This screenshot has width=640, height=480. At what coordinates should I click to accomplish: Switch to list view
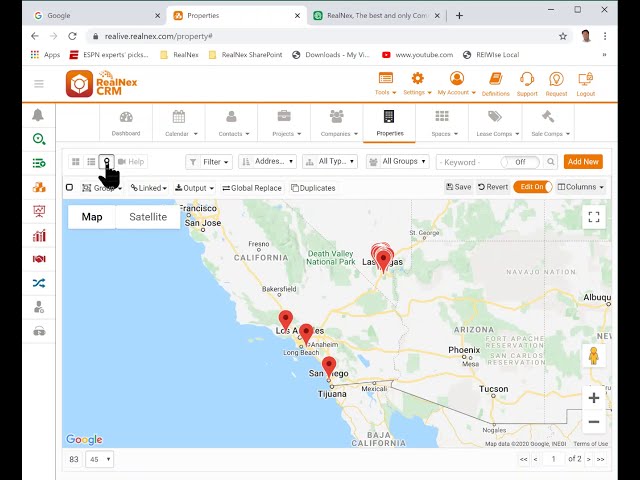point(91,162)
